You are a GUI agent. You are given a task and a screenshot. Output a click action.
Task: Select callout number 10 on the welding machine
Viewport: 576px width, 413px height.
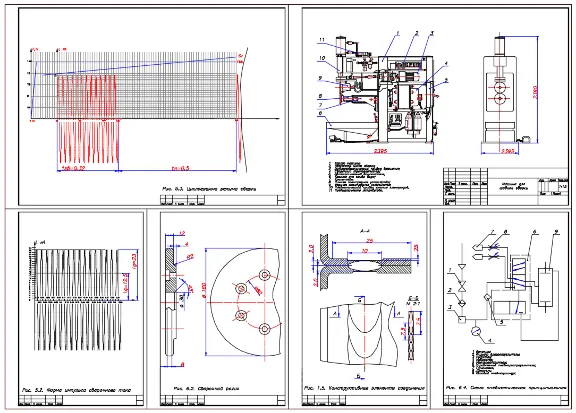(322, 58)
